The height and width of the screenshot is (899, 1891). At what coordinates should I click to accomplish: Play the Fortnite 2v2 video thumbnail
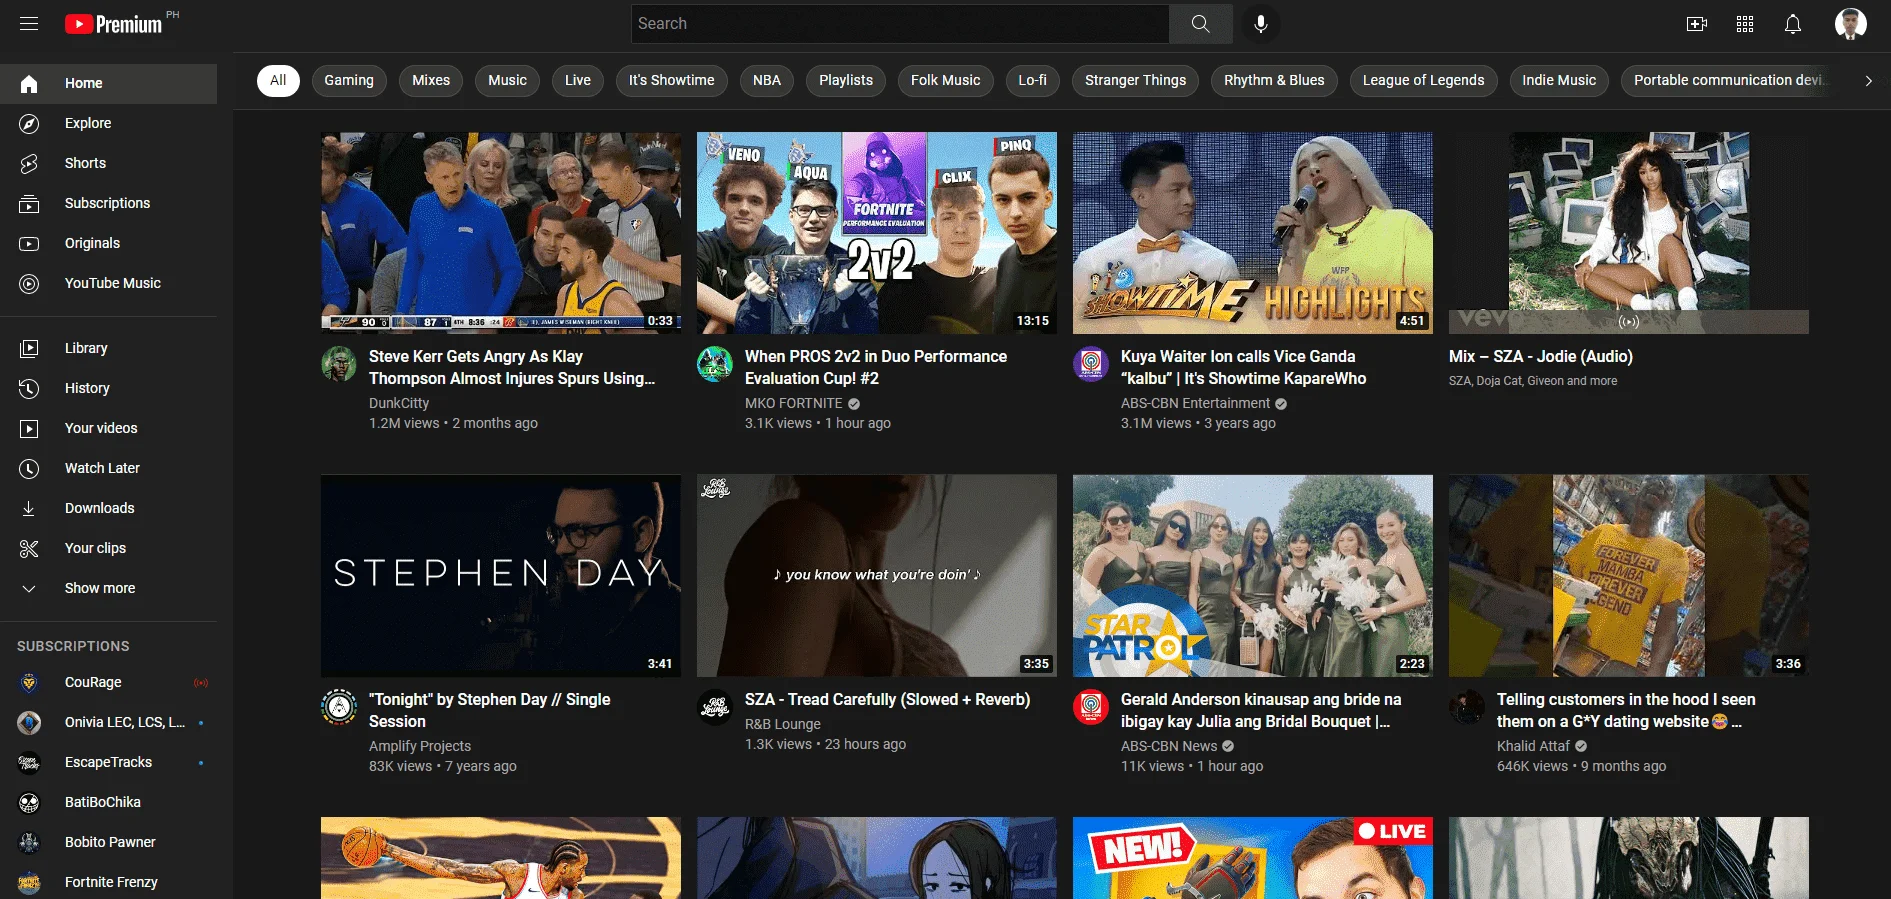877,233
